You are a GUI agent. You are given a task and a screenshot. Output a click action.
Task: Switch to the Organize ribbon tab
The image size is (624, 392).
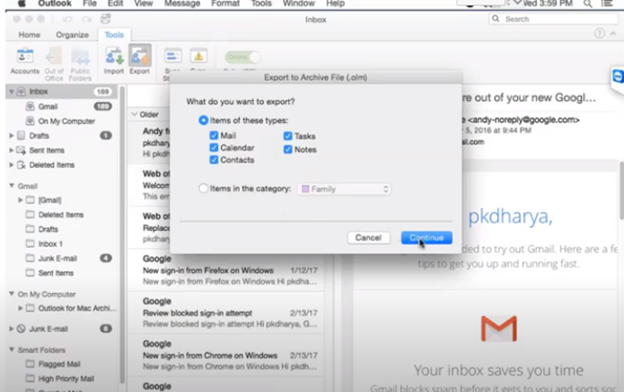(x=72, y=35)
